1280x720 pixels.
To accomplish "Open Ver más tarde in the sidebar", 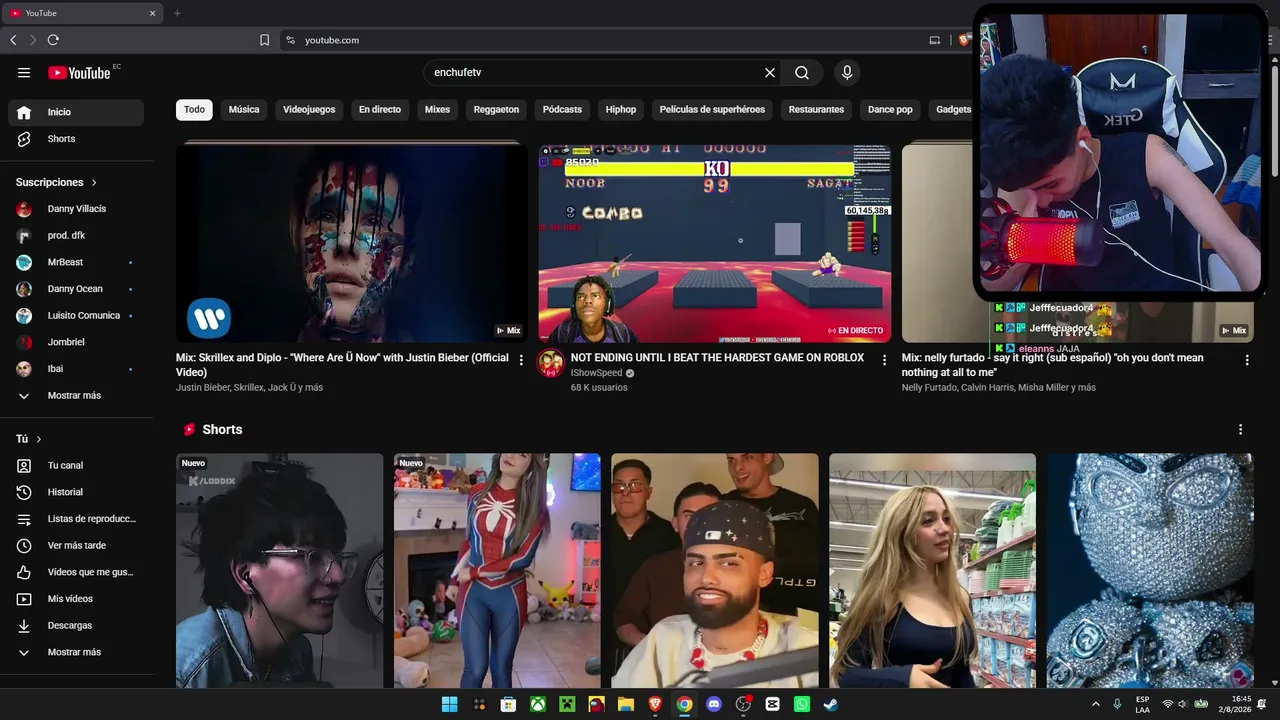I will [x=76, y=545].
